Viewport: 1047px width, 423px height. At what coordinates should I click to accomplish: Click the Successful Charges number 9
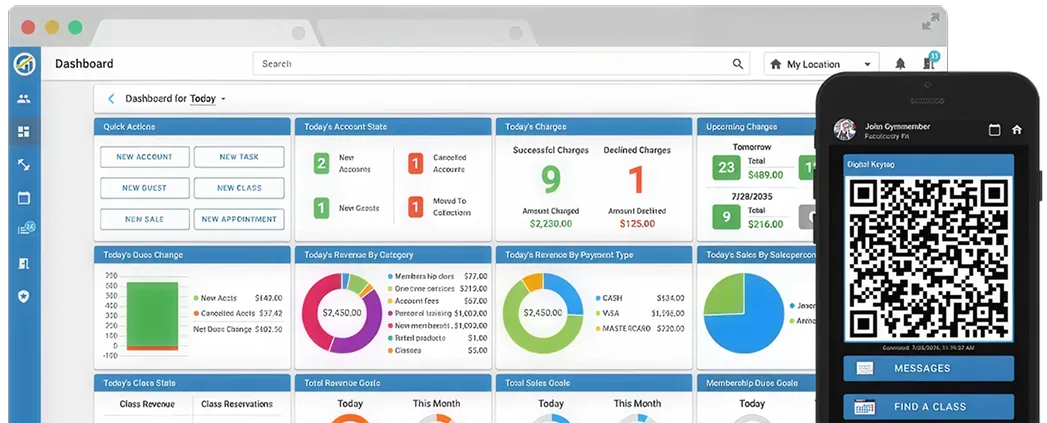[x=551, y=180]
